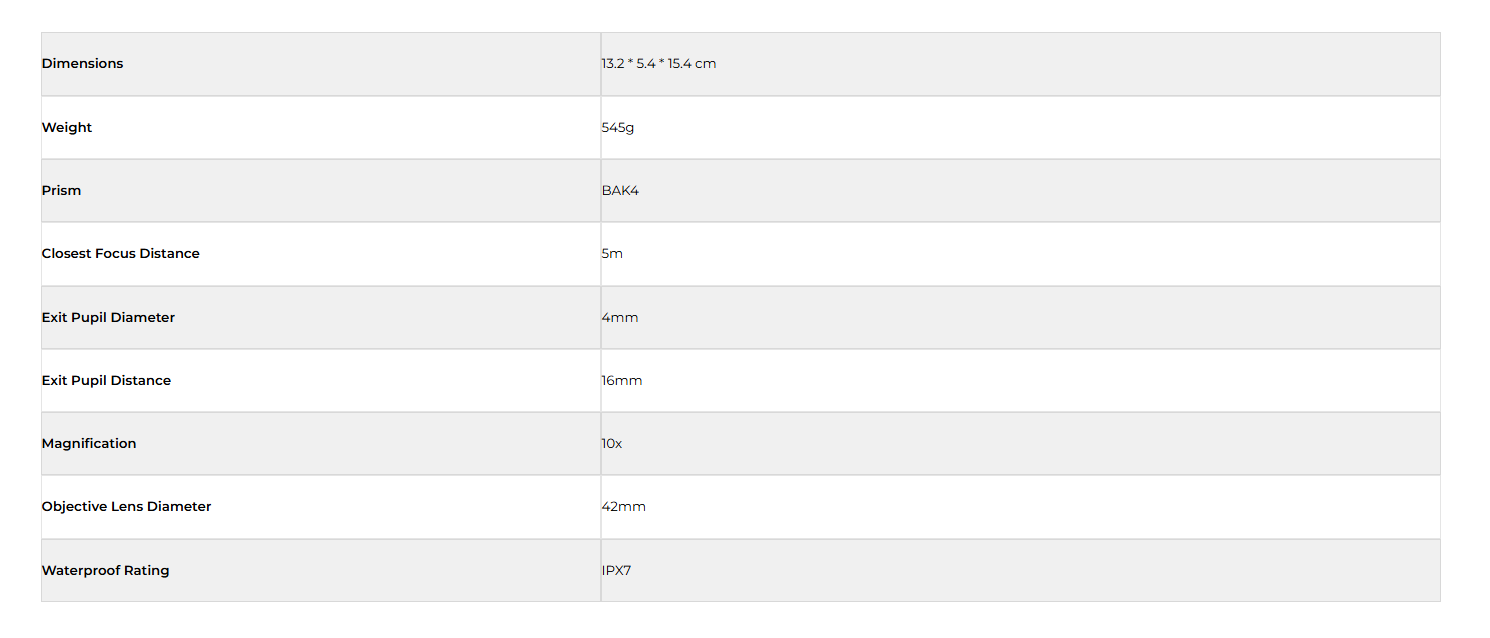Screen dimensions: 1490x638
Task: Select the IPX7 rating value
Action: (x=617, y=571)
